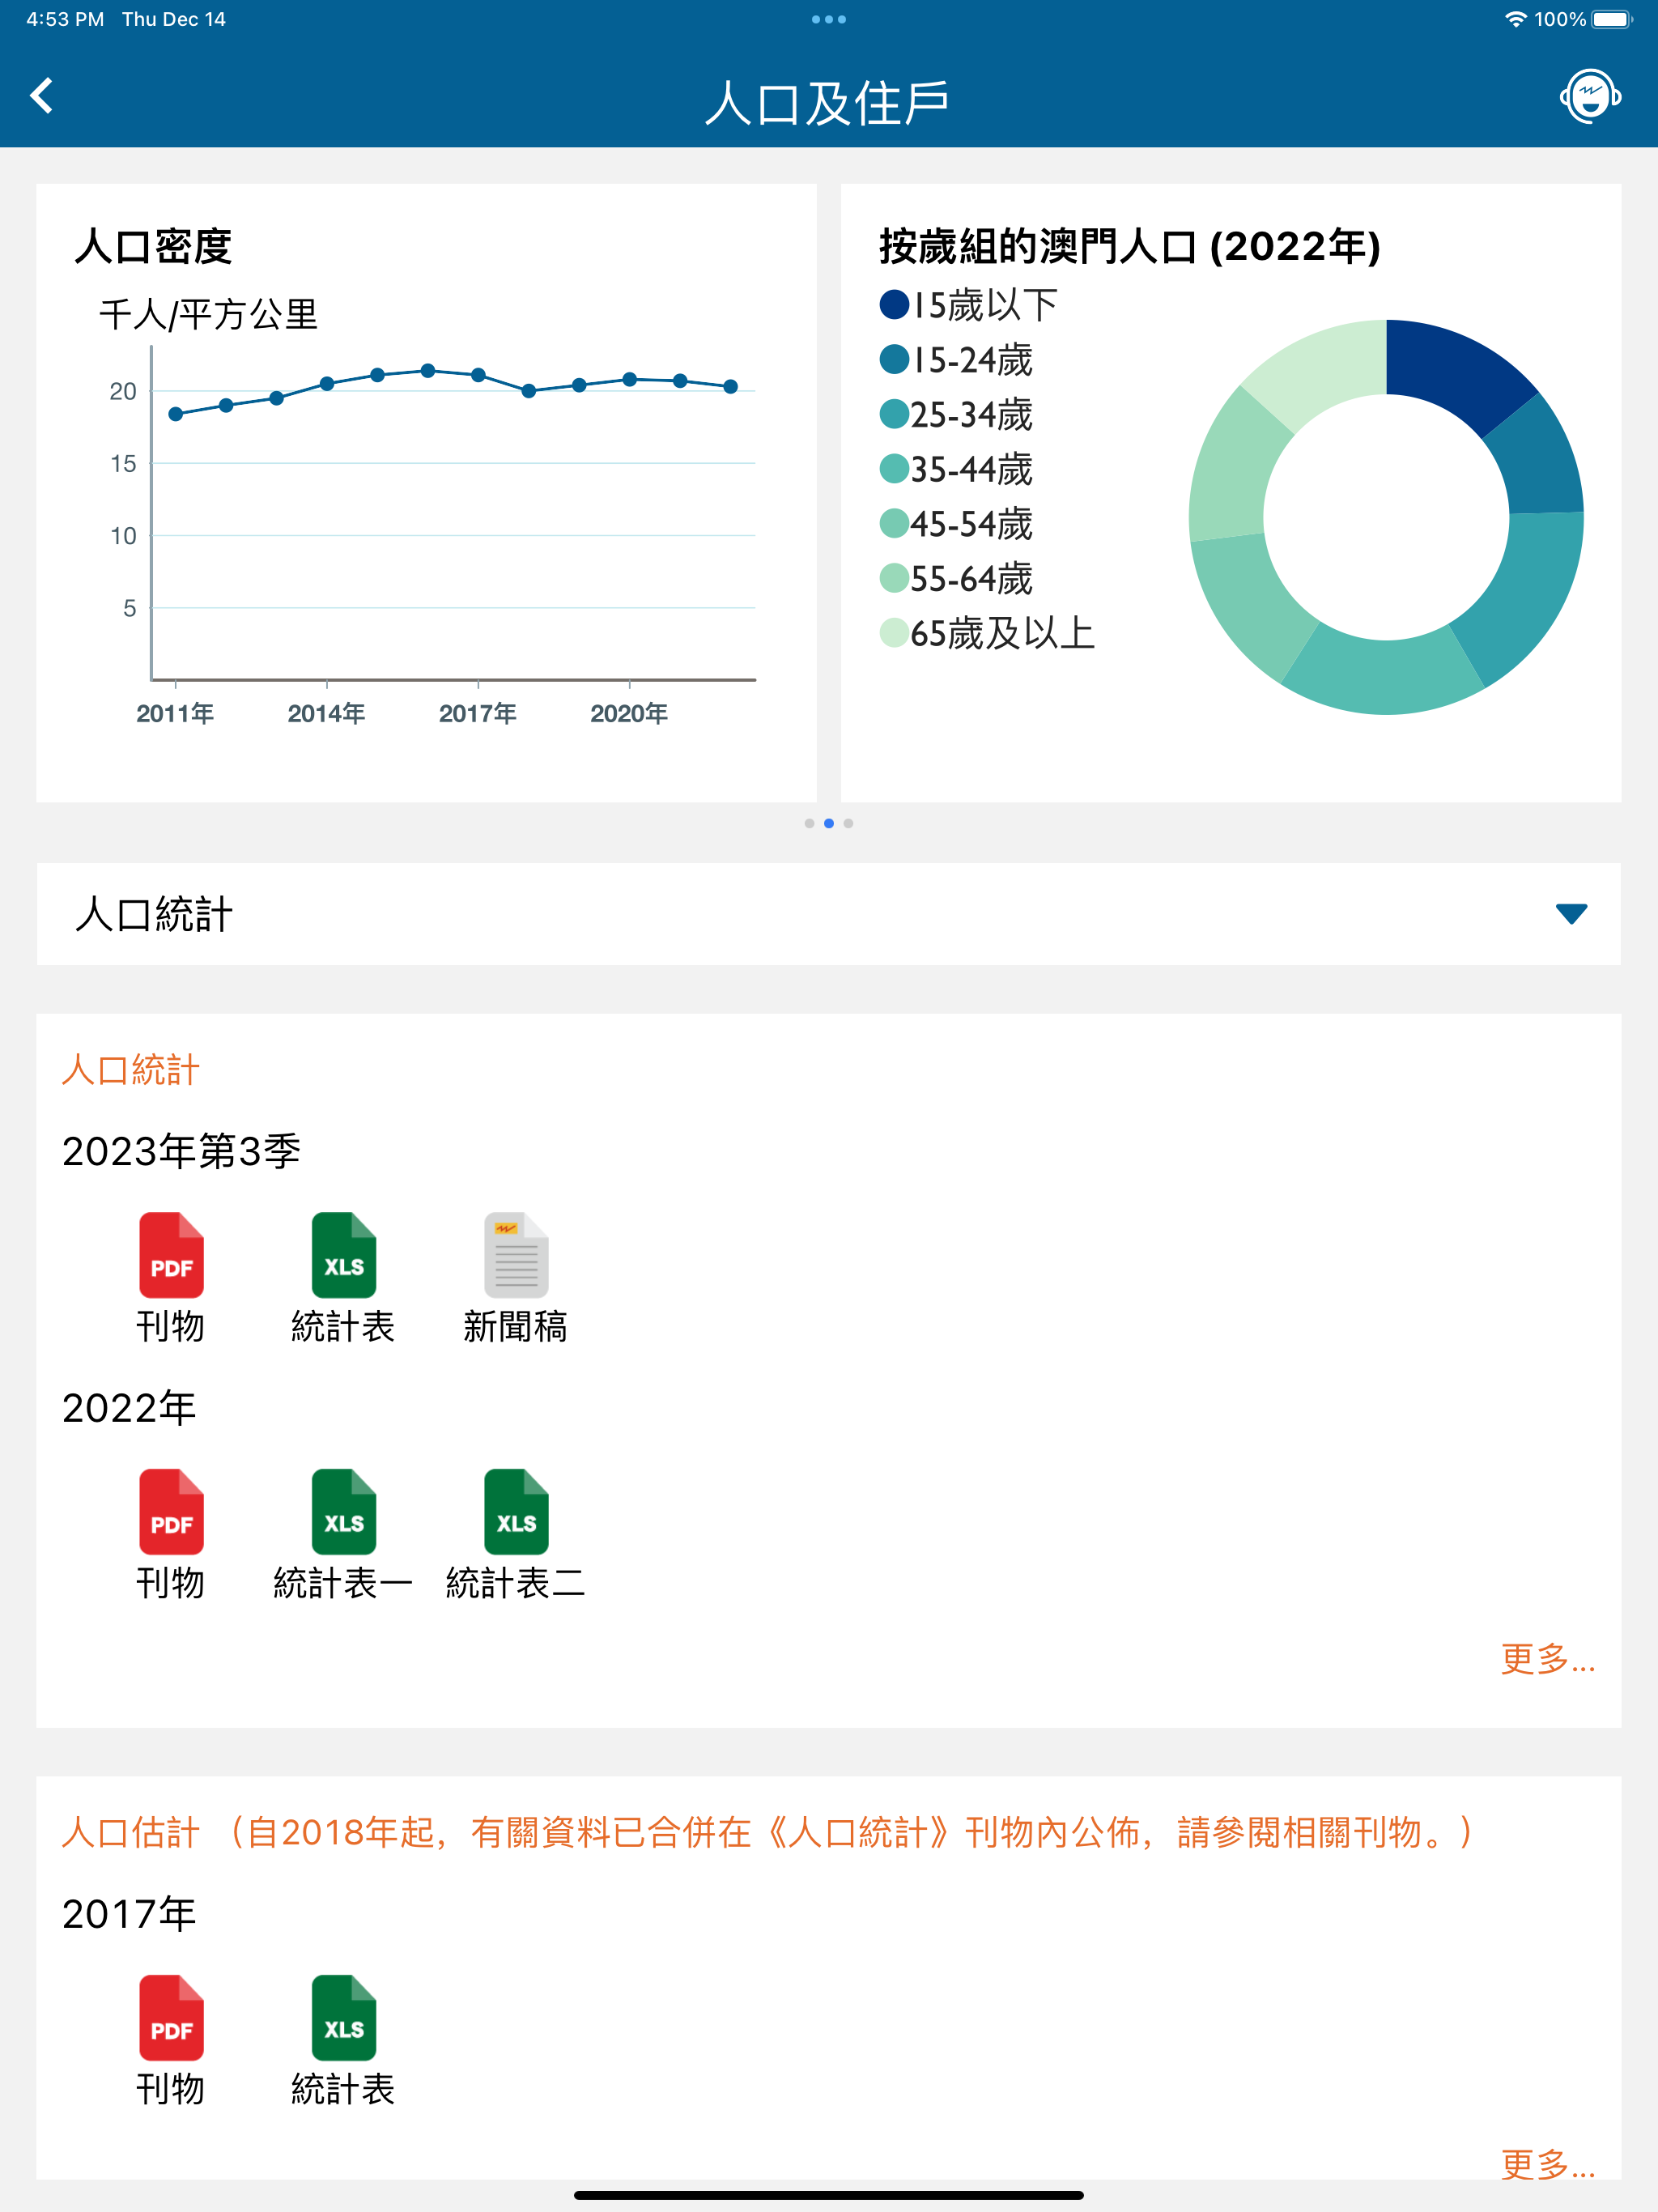Tap the back arrow in the header

pos(42,96)
